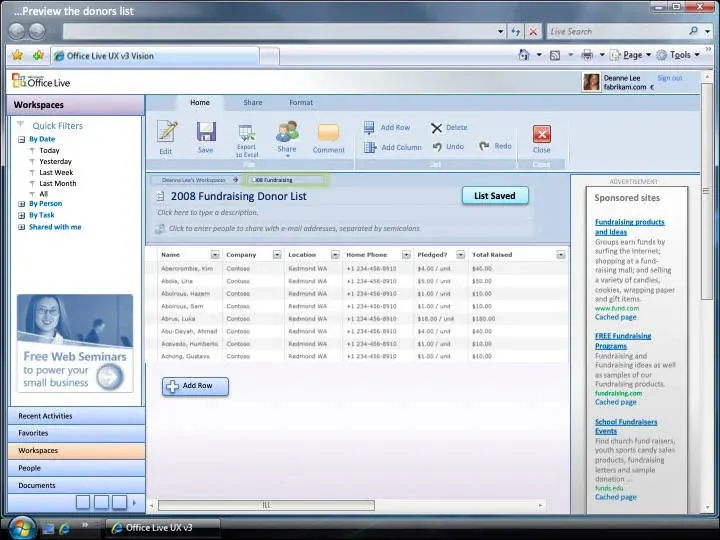The height and width of the screenshot is (540, 720).
Task: Switch to the Home ribbon tab
Action: pyautogui.click(x=200, y=102)
